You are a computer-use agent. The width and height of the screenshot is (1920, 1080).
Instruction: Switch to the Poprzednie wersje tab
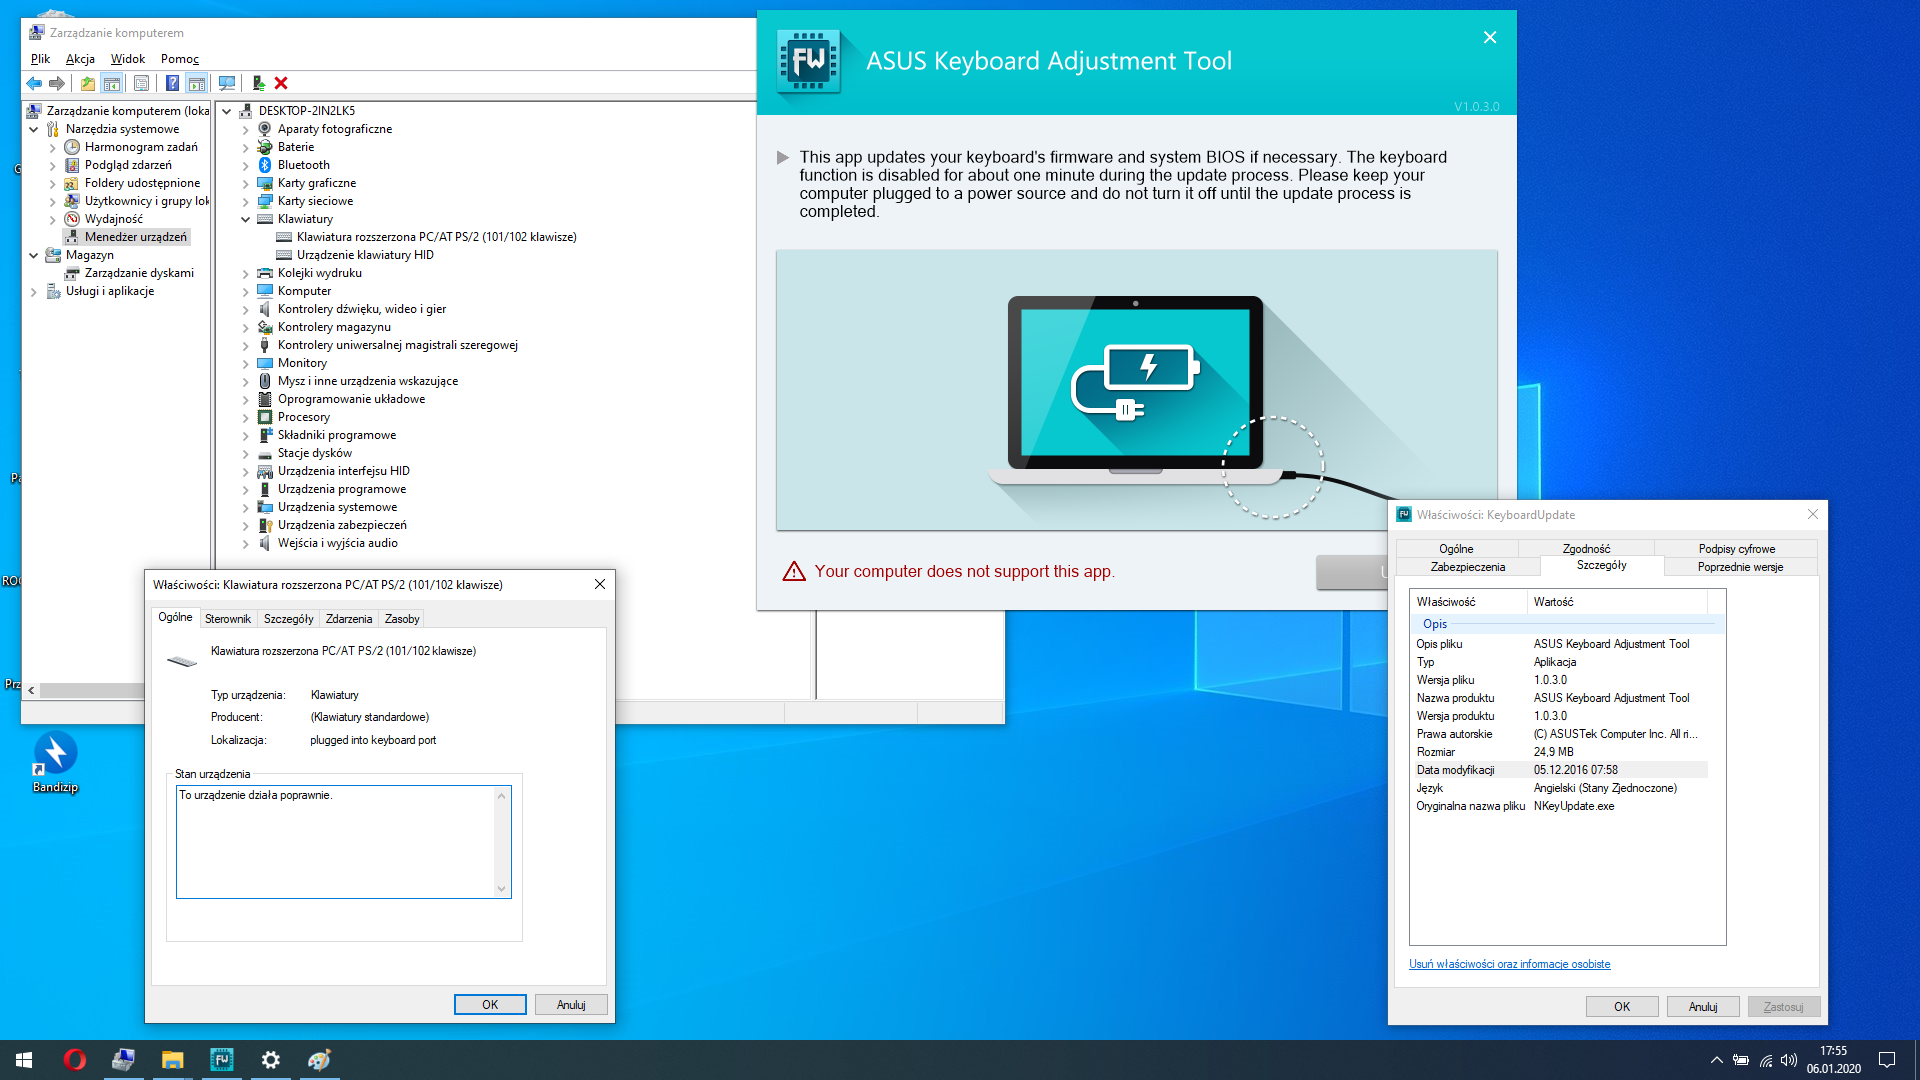(1738, 566)
